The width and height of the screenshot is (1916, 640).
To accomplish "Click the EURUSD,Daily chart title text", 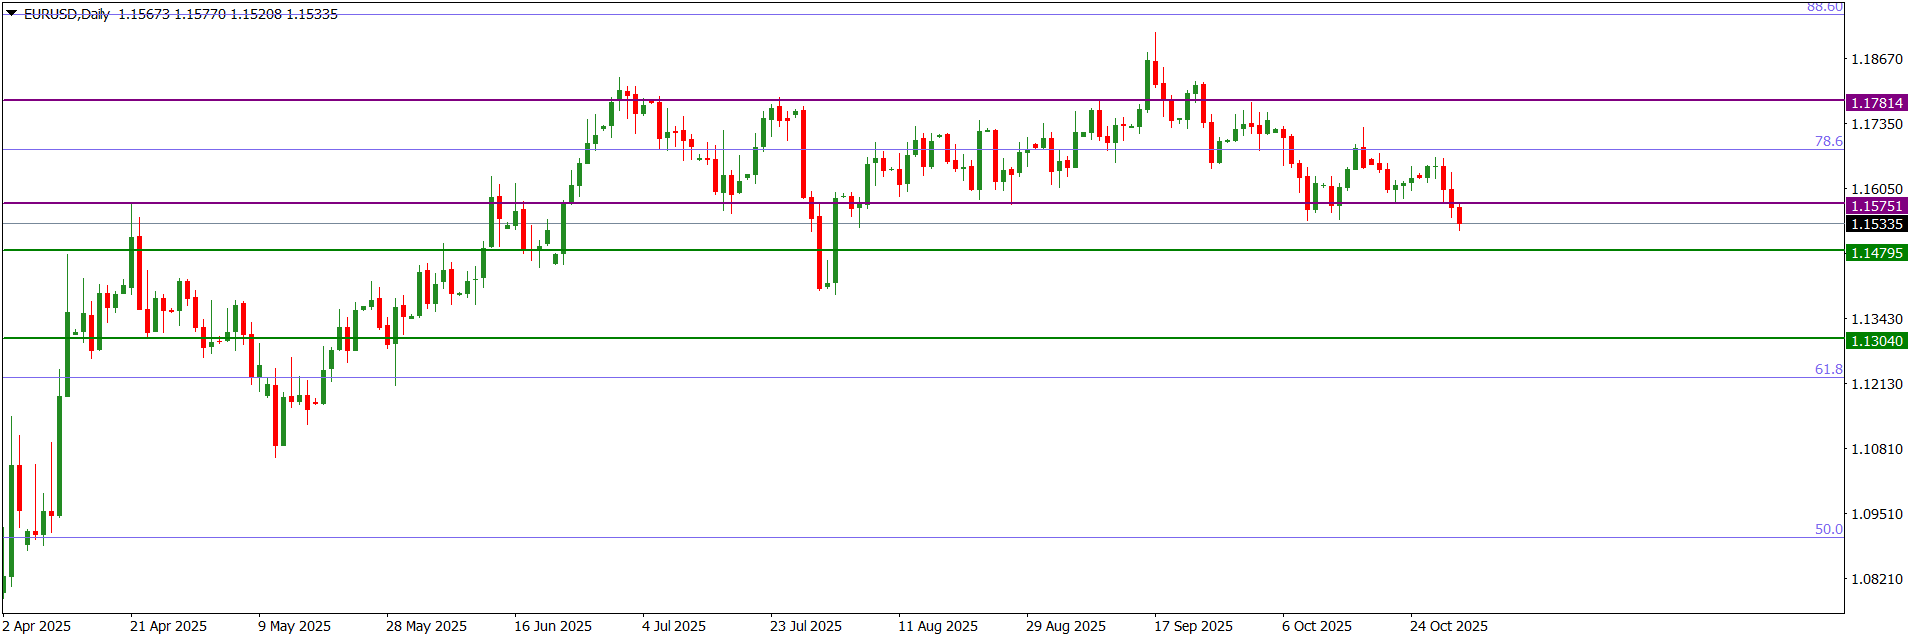I will [67, 14].
